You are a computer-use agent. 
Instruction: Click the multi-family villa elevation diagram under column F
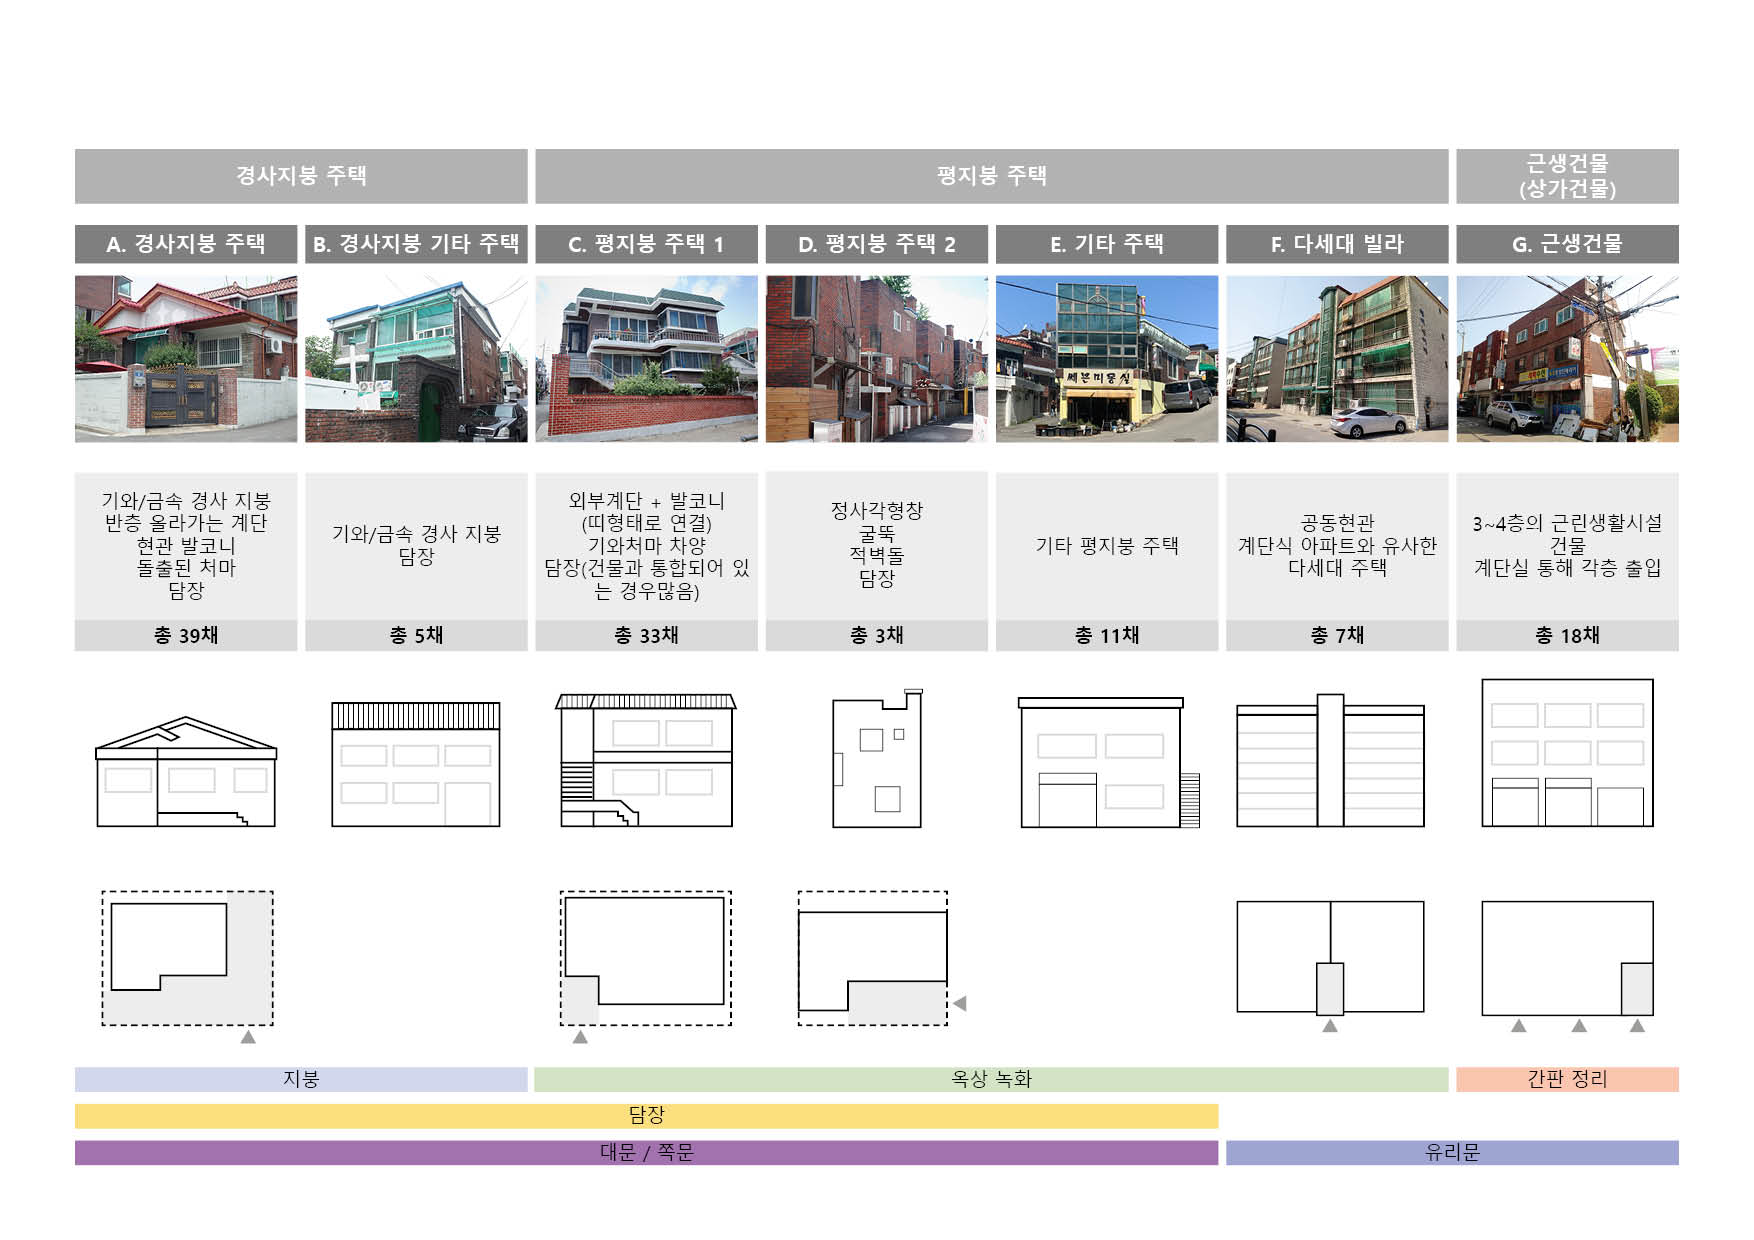[x=1330, y=762]
